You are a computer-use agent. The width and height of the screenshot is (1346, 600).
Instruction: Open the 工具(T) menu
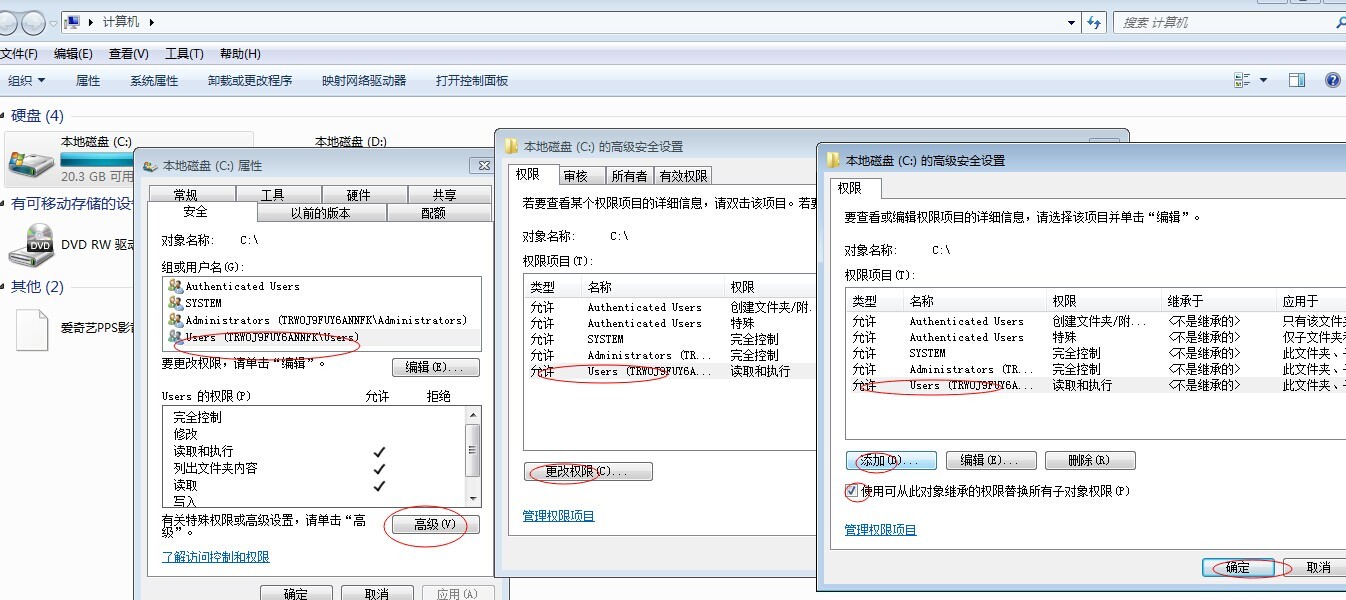click(184, 54)
